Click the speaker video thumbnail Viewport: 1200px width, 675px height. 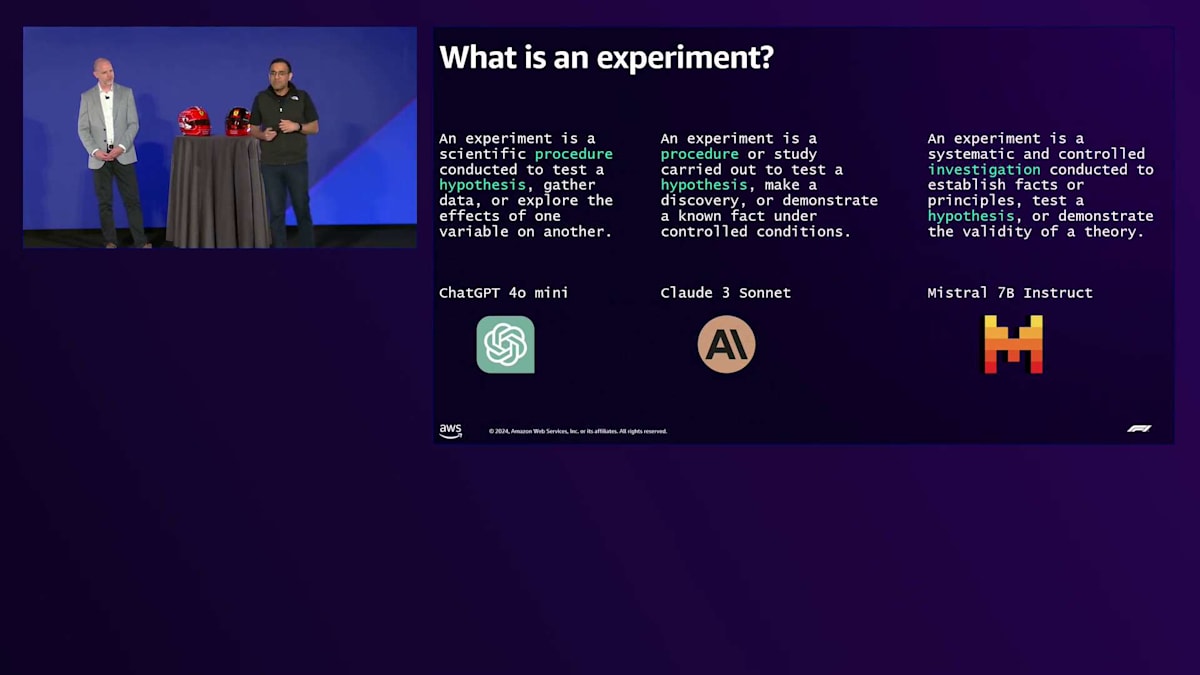(220, 137)
